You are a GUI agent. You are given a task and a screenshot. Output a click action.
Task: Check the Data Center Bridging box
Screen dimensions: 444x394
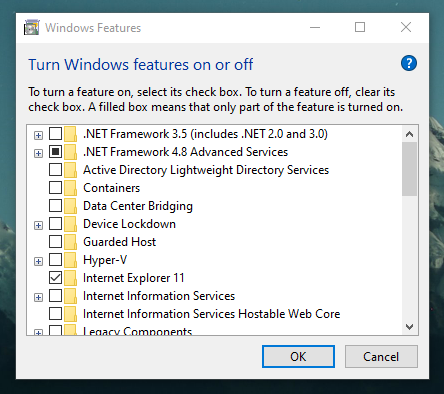coord(55,206)
